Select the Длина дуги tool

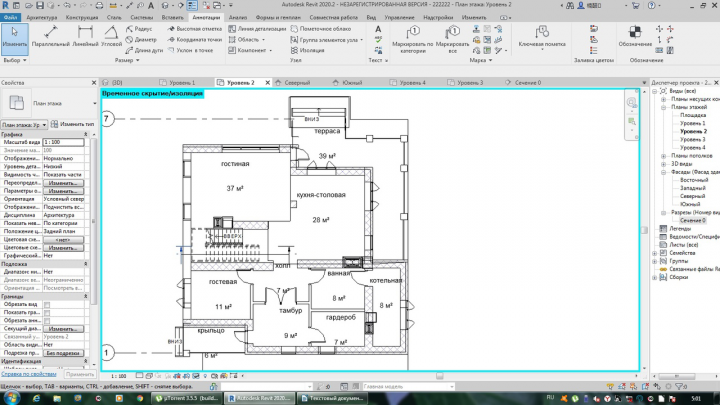pos(144,50)
